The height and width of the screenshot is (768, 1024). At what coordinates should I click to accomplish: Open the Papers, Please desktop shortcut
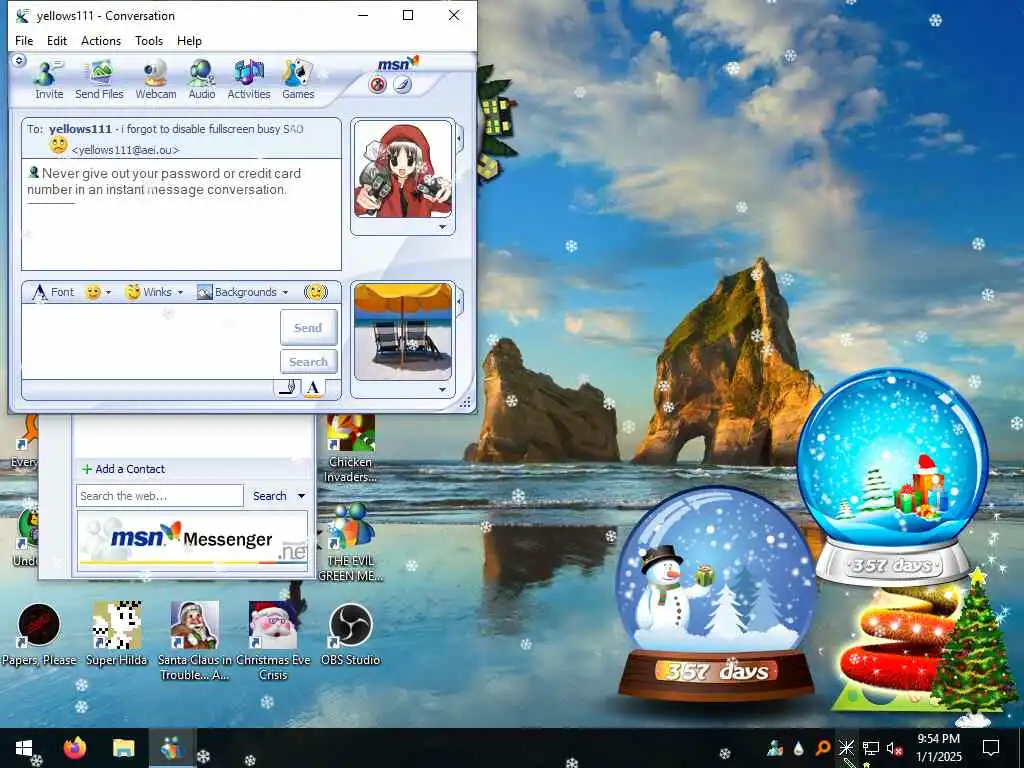pos(39,635)
